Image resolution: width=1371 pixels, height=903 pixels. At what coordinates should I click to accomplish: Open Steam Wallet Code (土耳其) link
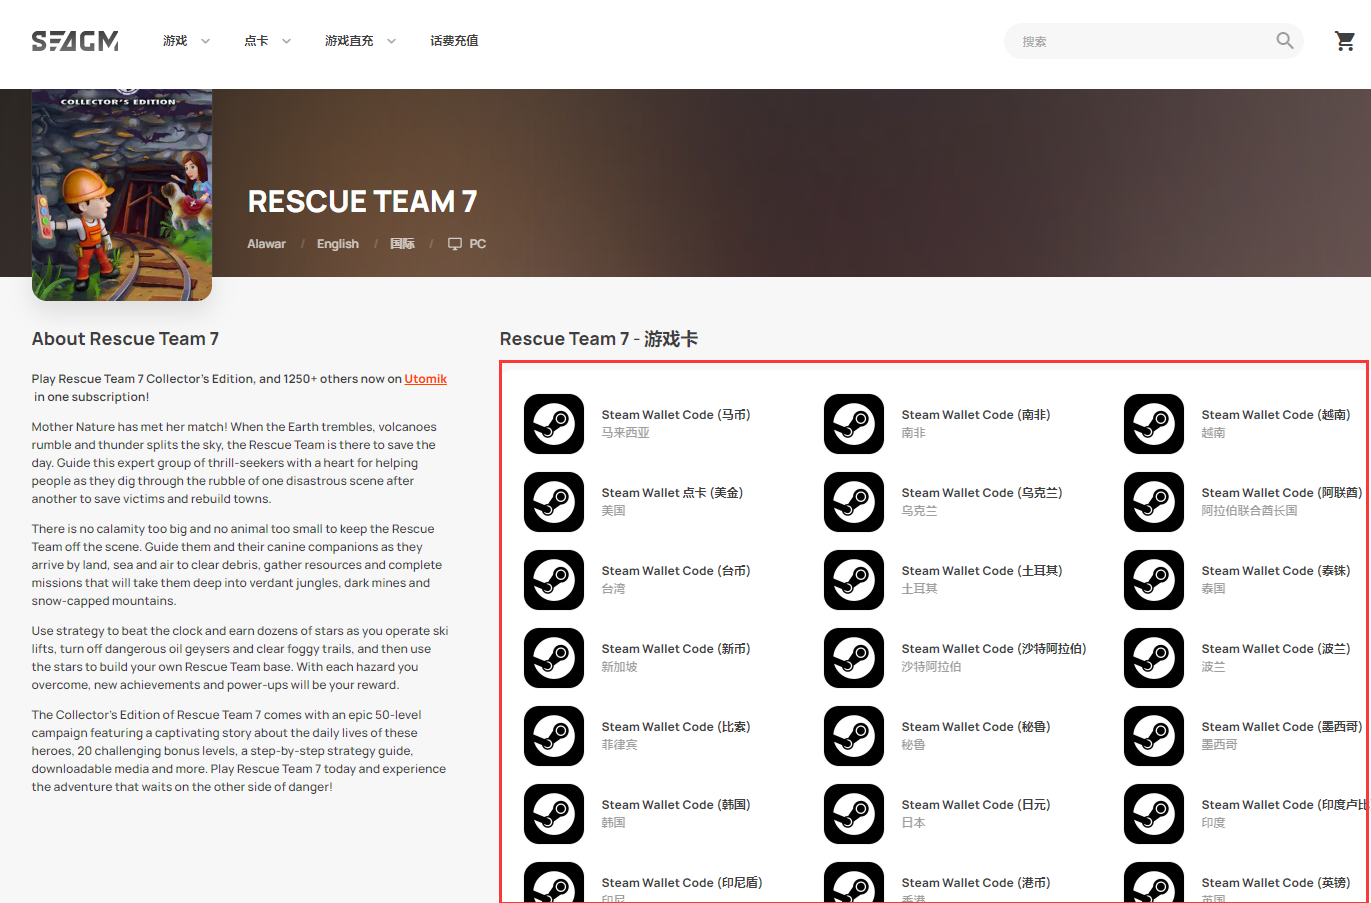(x=982, y=571)
